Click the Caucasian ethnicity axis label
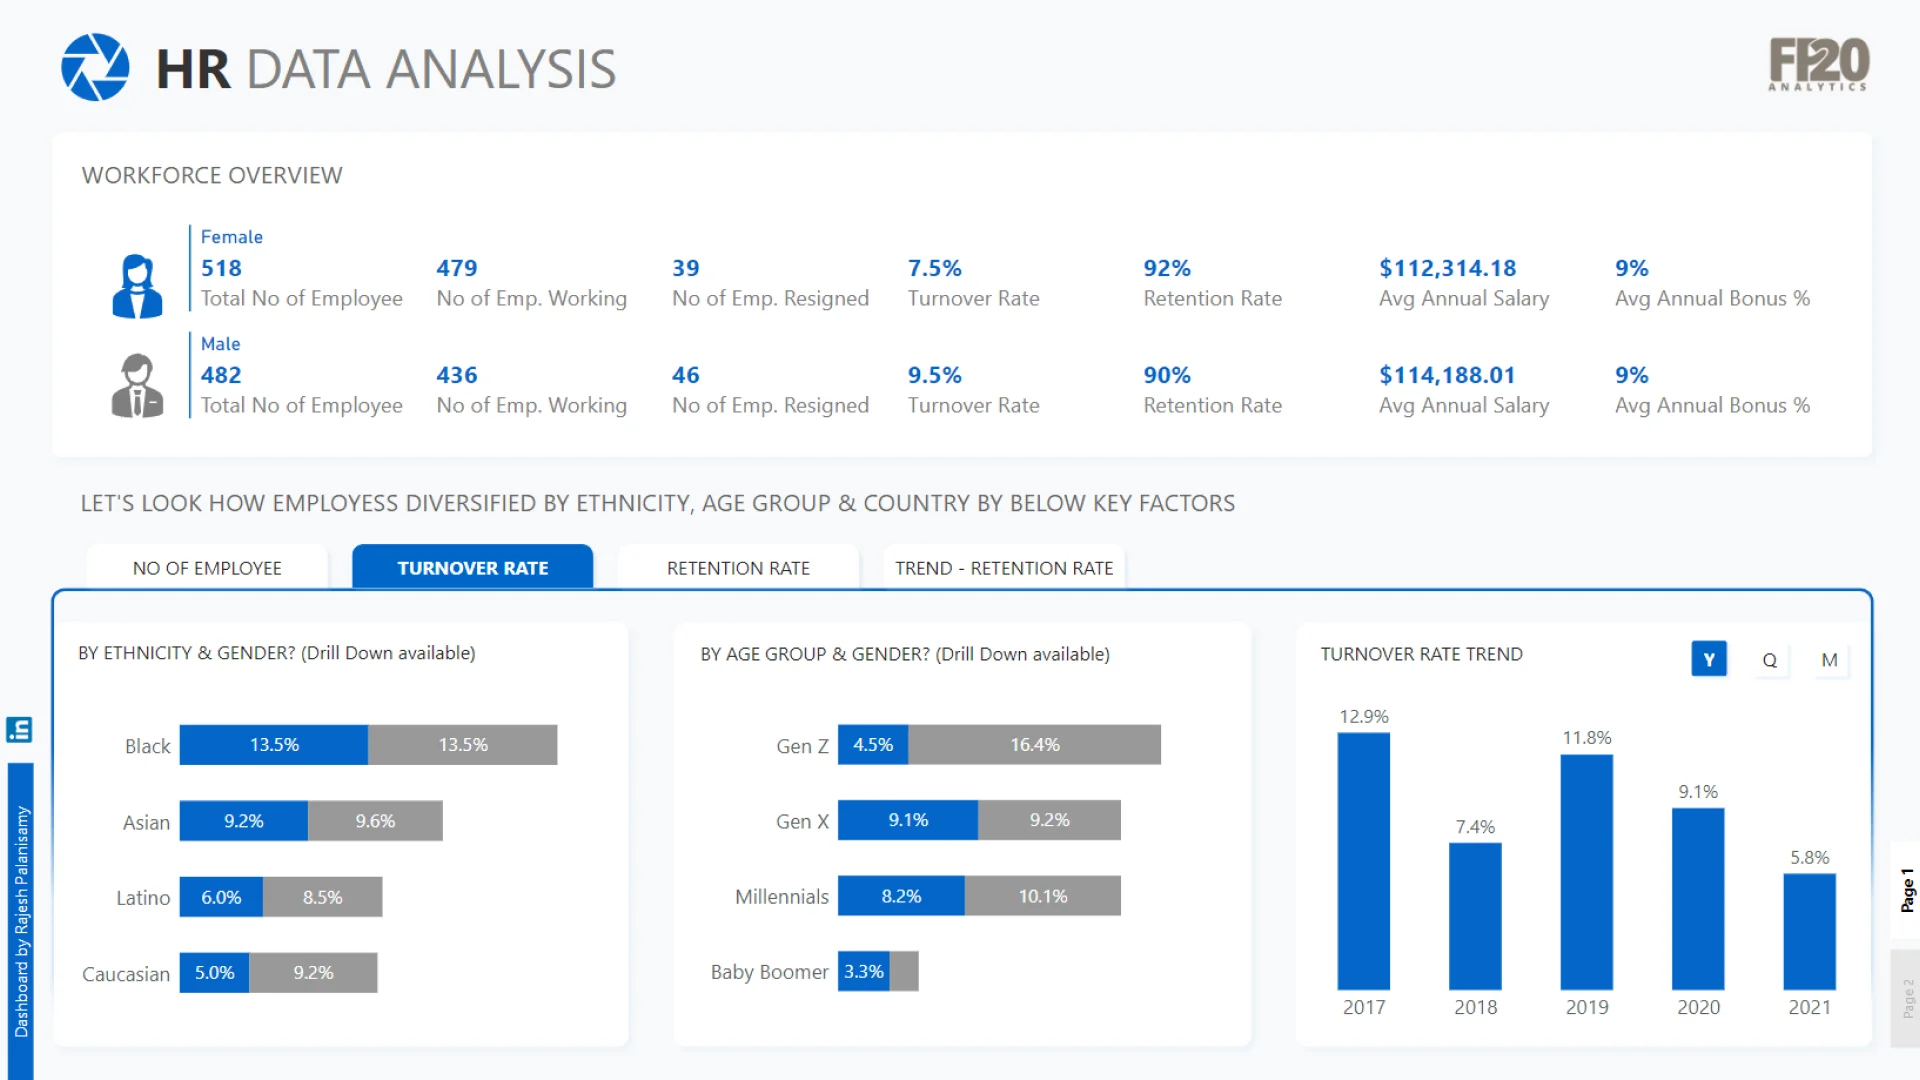The width and height of the screenshot is (1920, 1080). pos(126,974)
